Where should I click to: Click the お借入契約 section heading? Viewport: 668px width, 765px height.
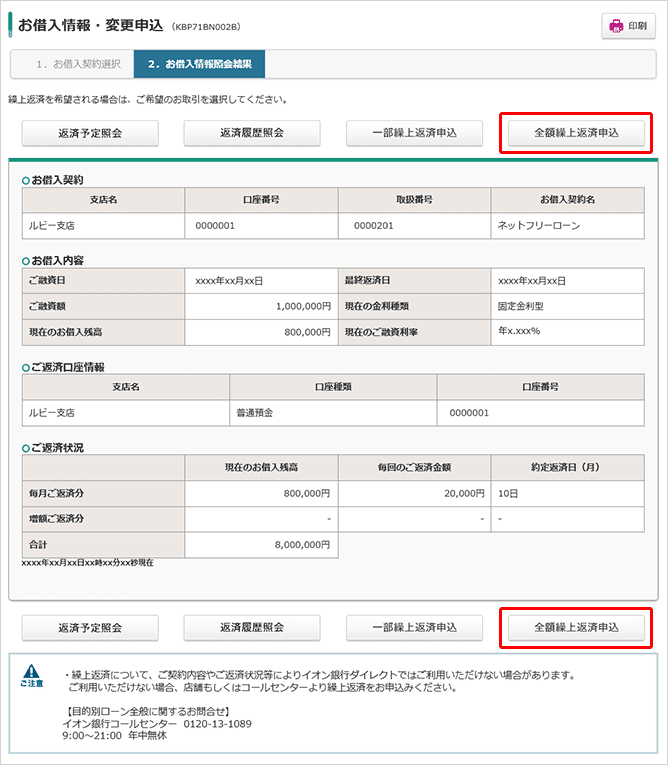57,180
